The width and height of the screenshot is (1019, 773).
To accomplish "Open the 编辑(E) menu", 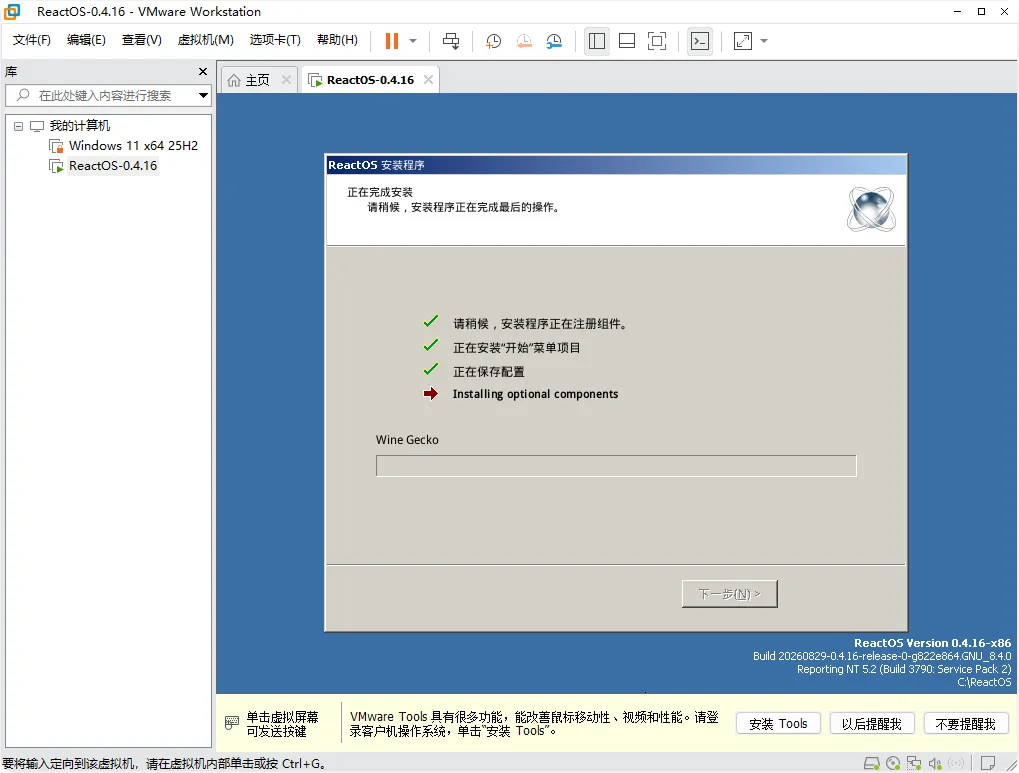I will coord(86,40).
